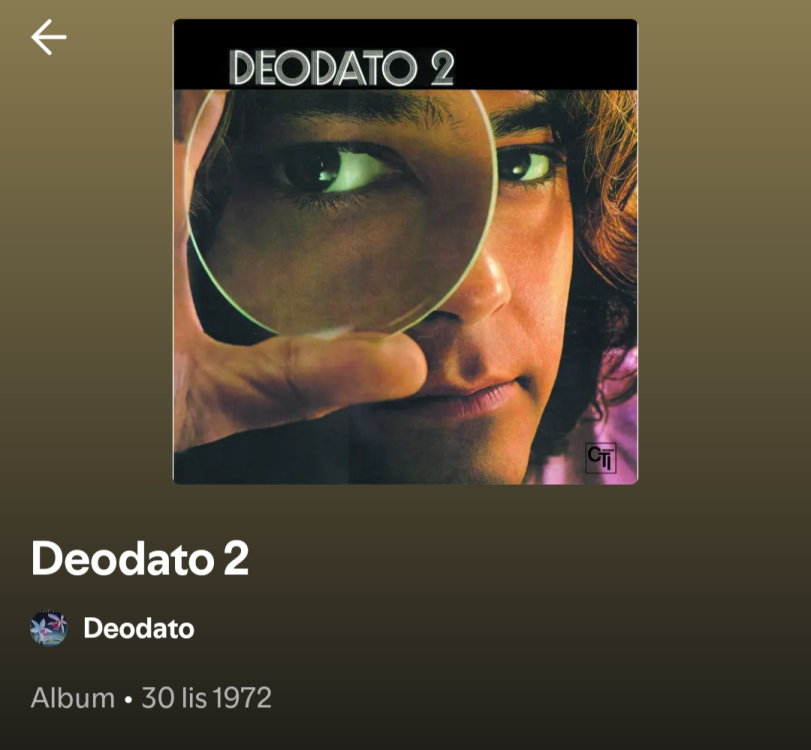
Task: Click the Album type label
Action: 73,698
